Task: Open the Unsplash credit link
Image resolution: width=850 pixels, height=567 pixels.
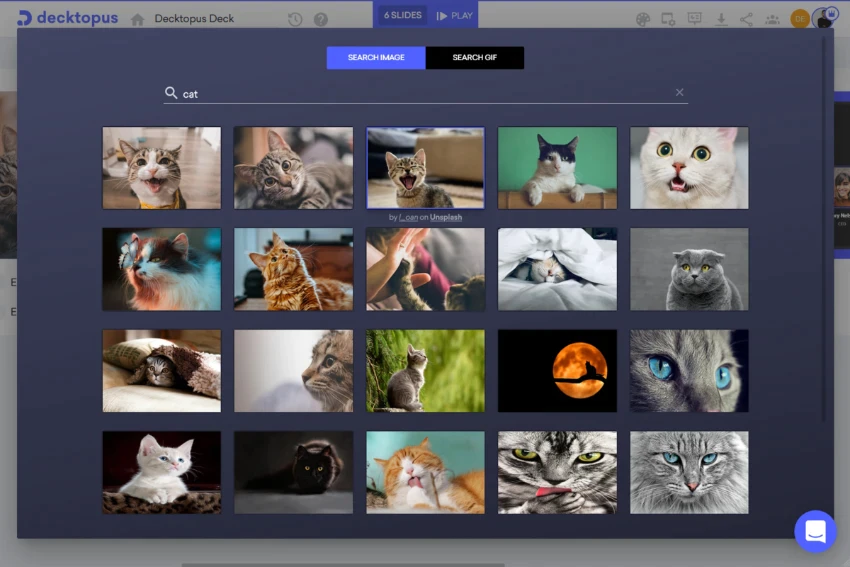Action: pos(446,217)
